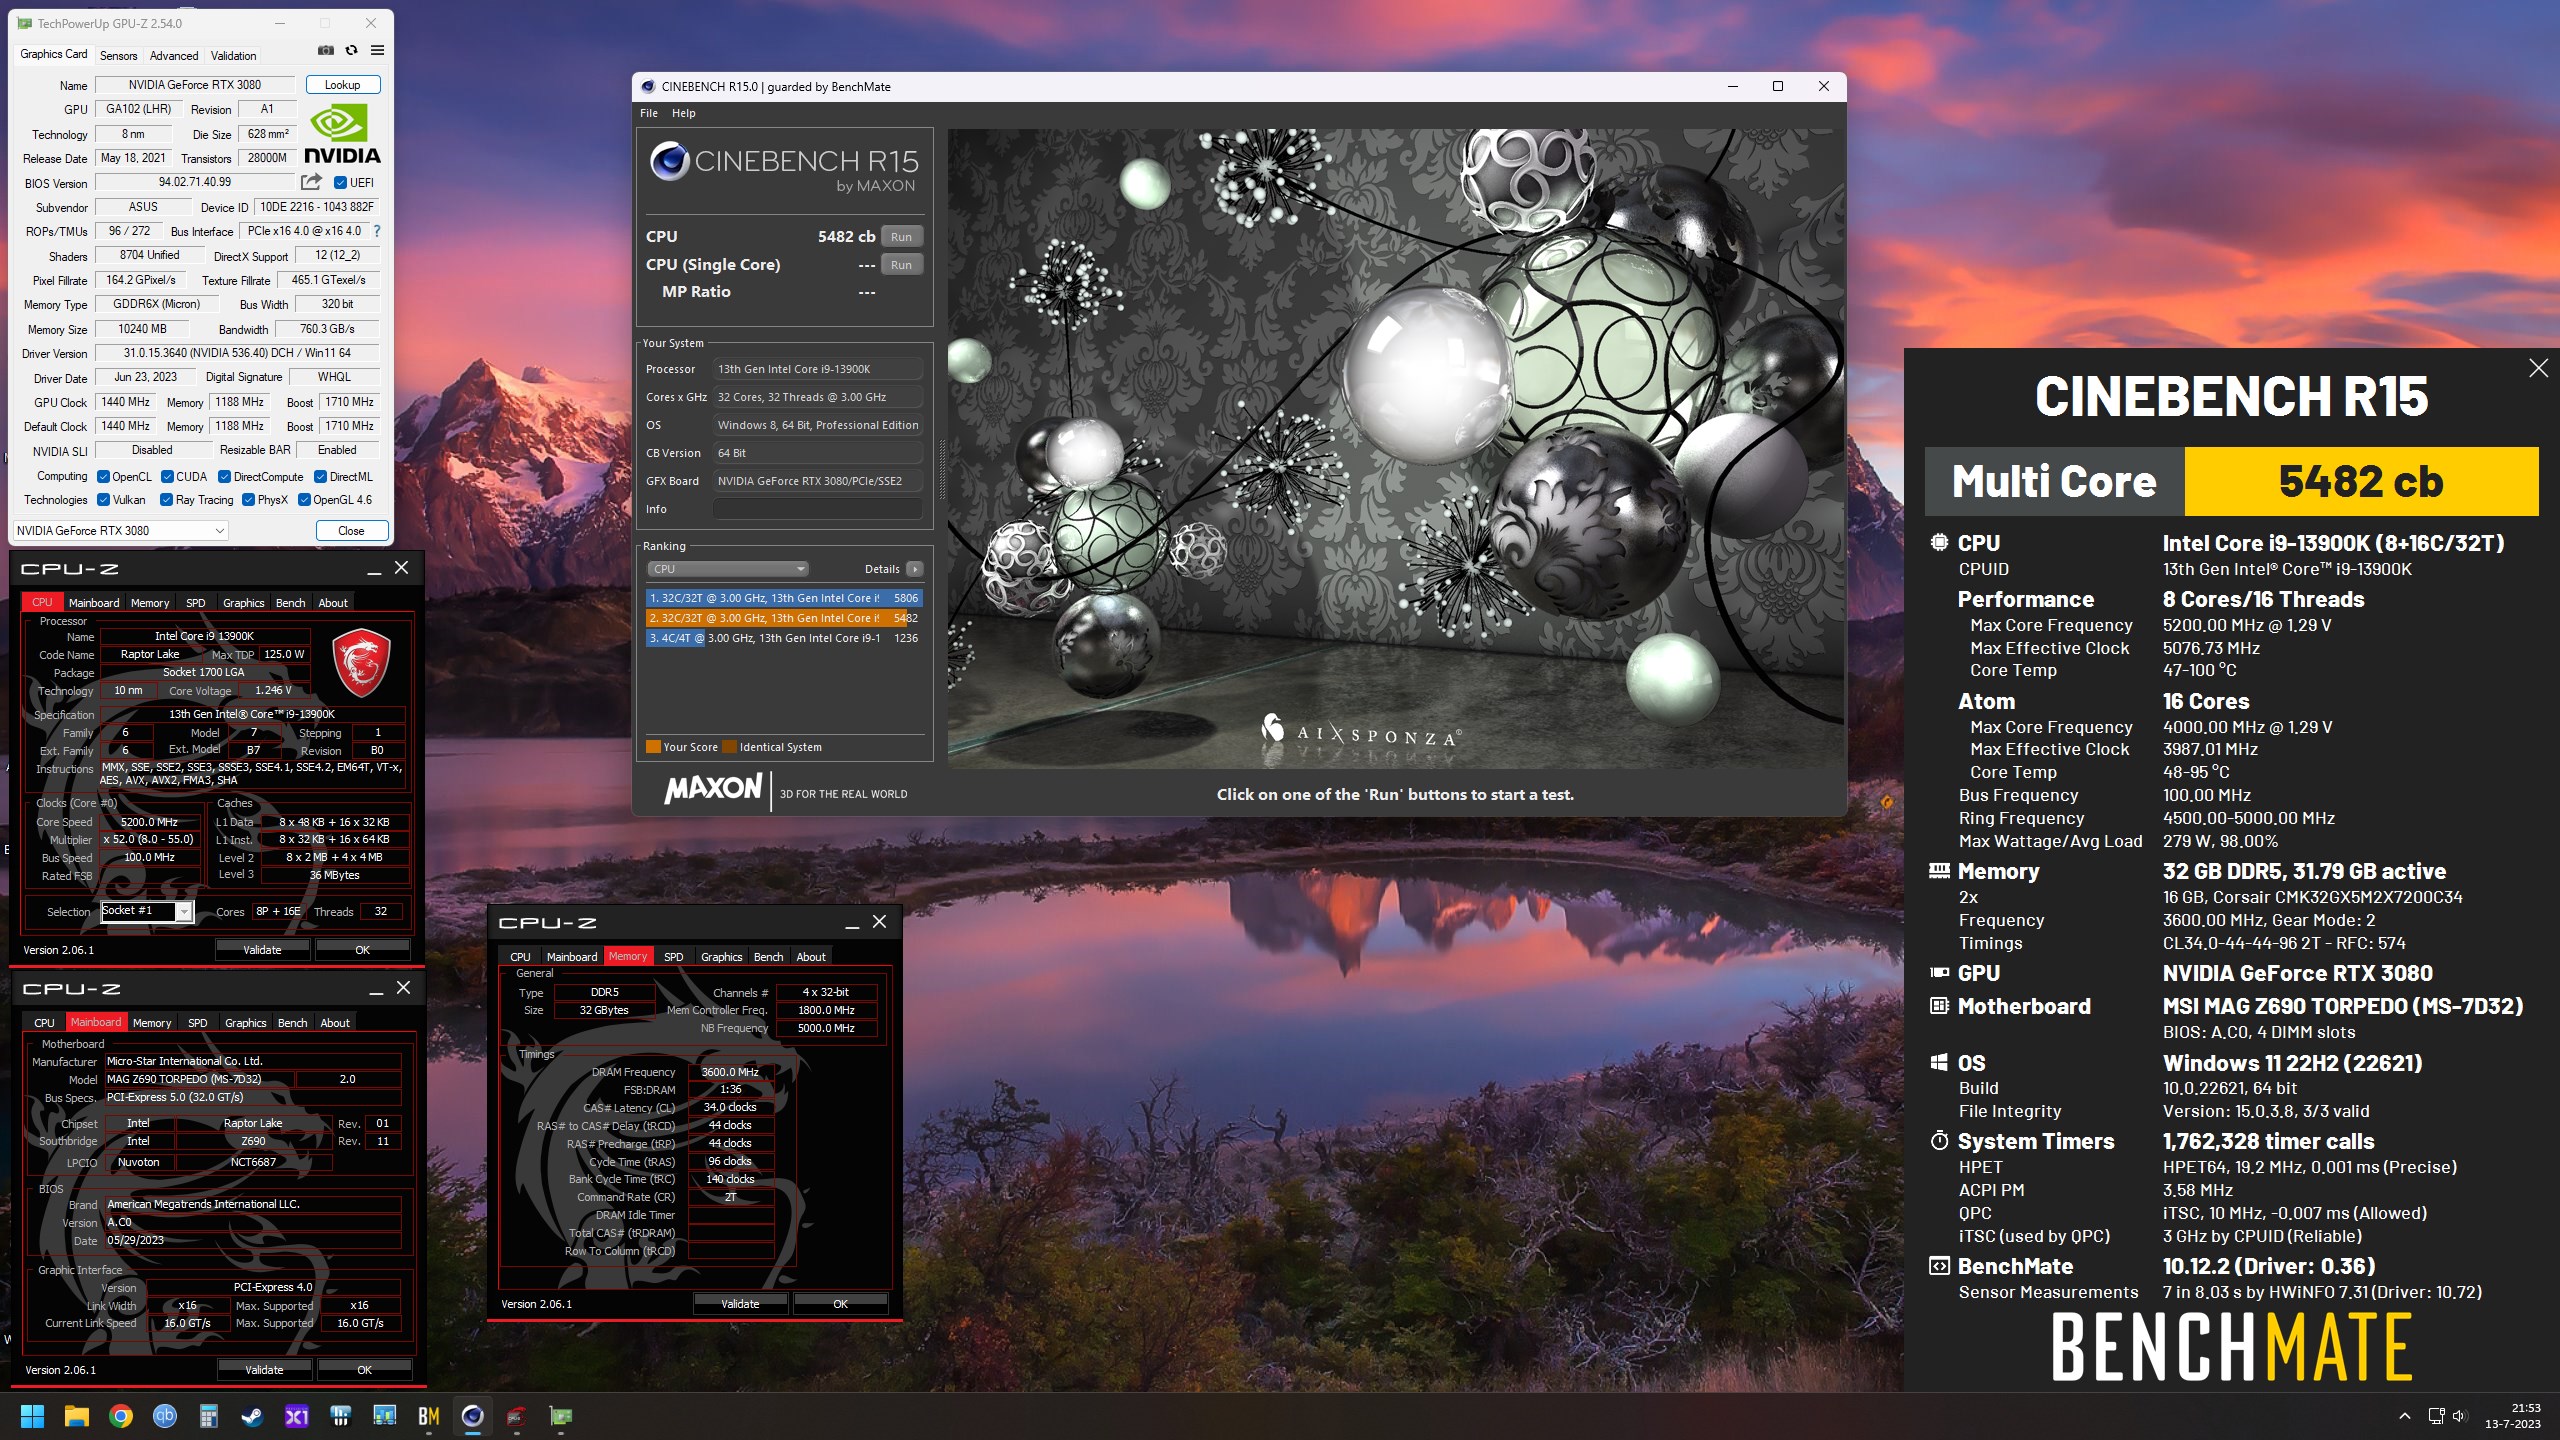Toggle the PhysX checkbox
Viewport: 2560px width, 1440px height.
(248, 500)
